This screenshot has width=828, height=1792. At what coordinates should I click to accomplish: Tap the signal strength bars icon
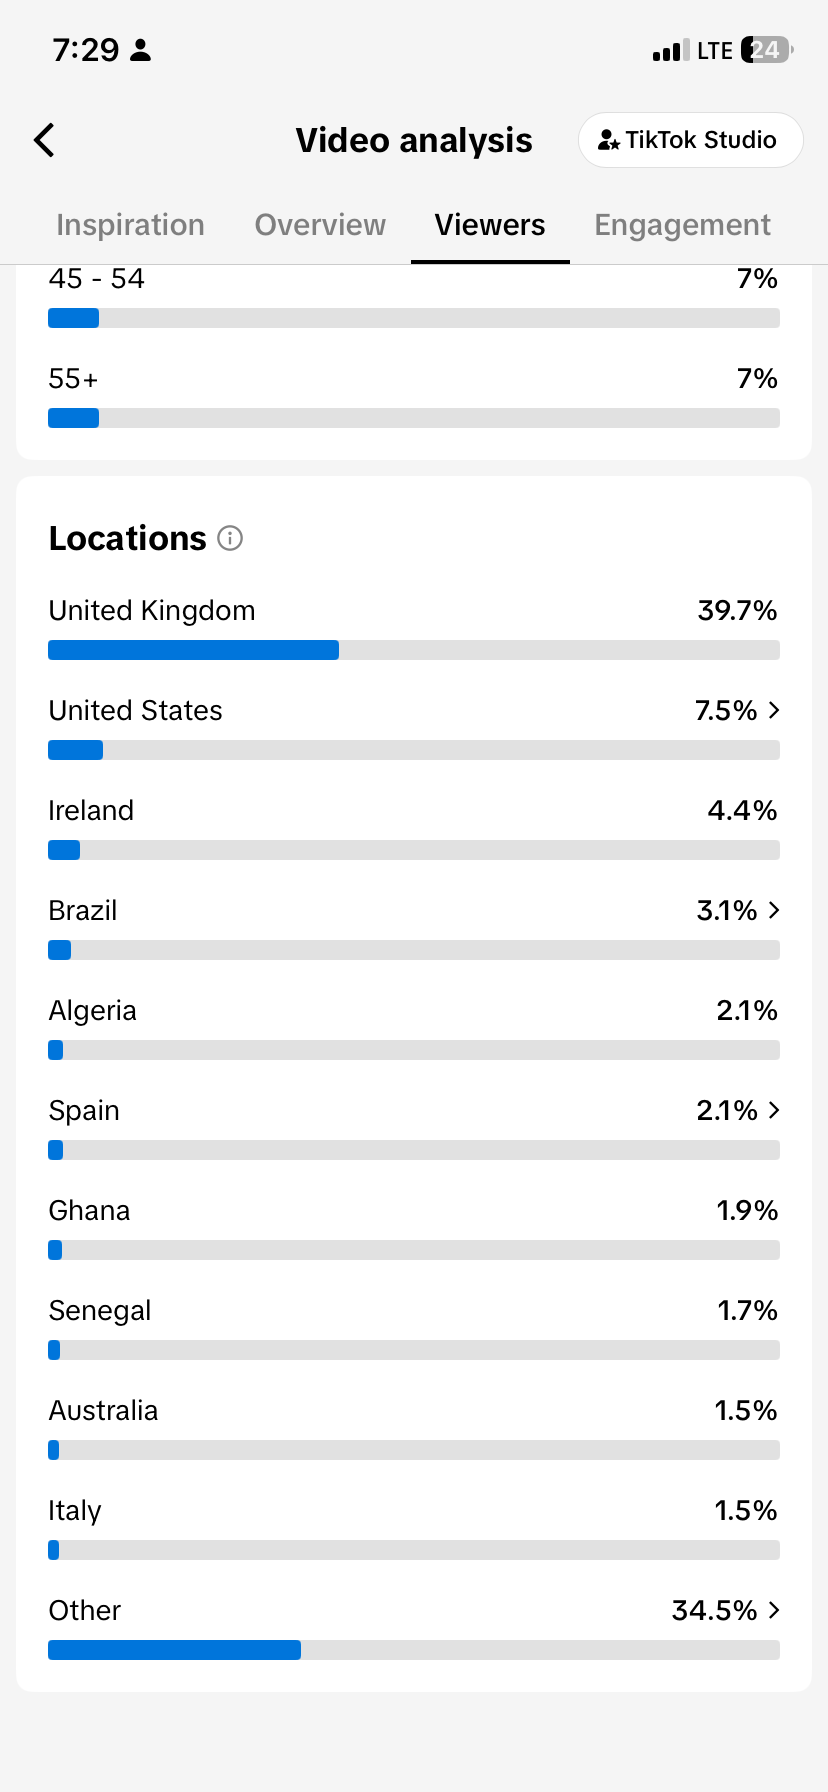[x=671, y=50]
